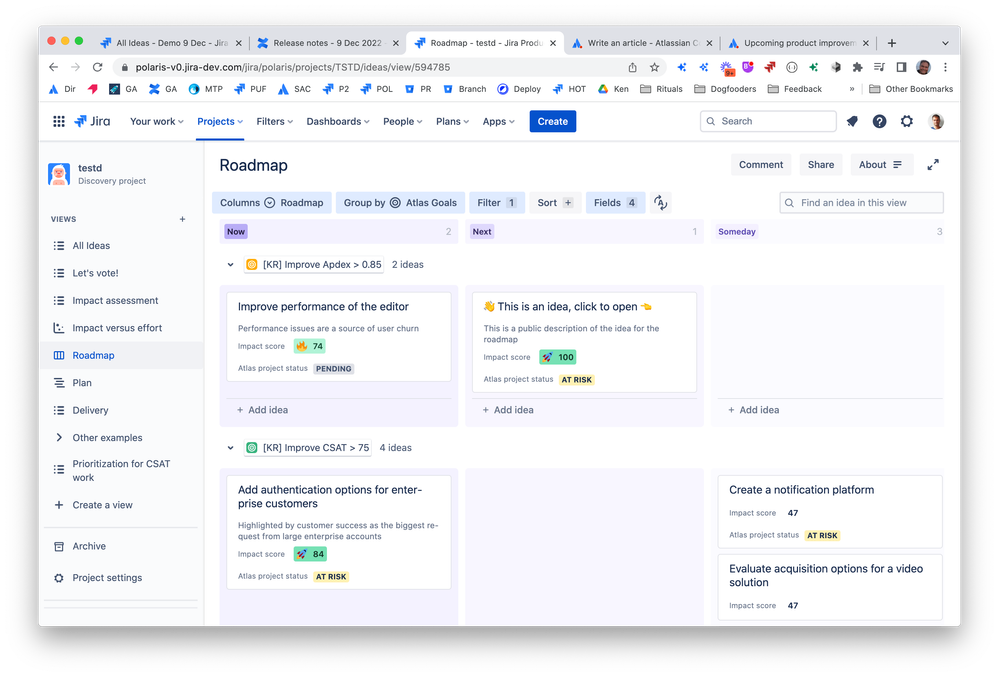This screenshot has width=999, height=677.
Task: Click the Share button
Action: [x=821, y=164]
